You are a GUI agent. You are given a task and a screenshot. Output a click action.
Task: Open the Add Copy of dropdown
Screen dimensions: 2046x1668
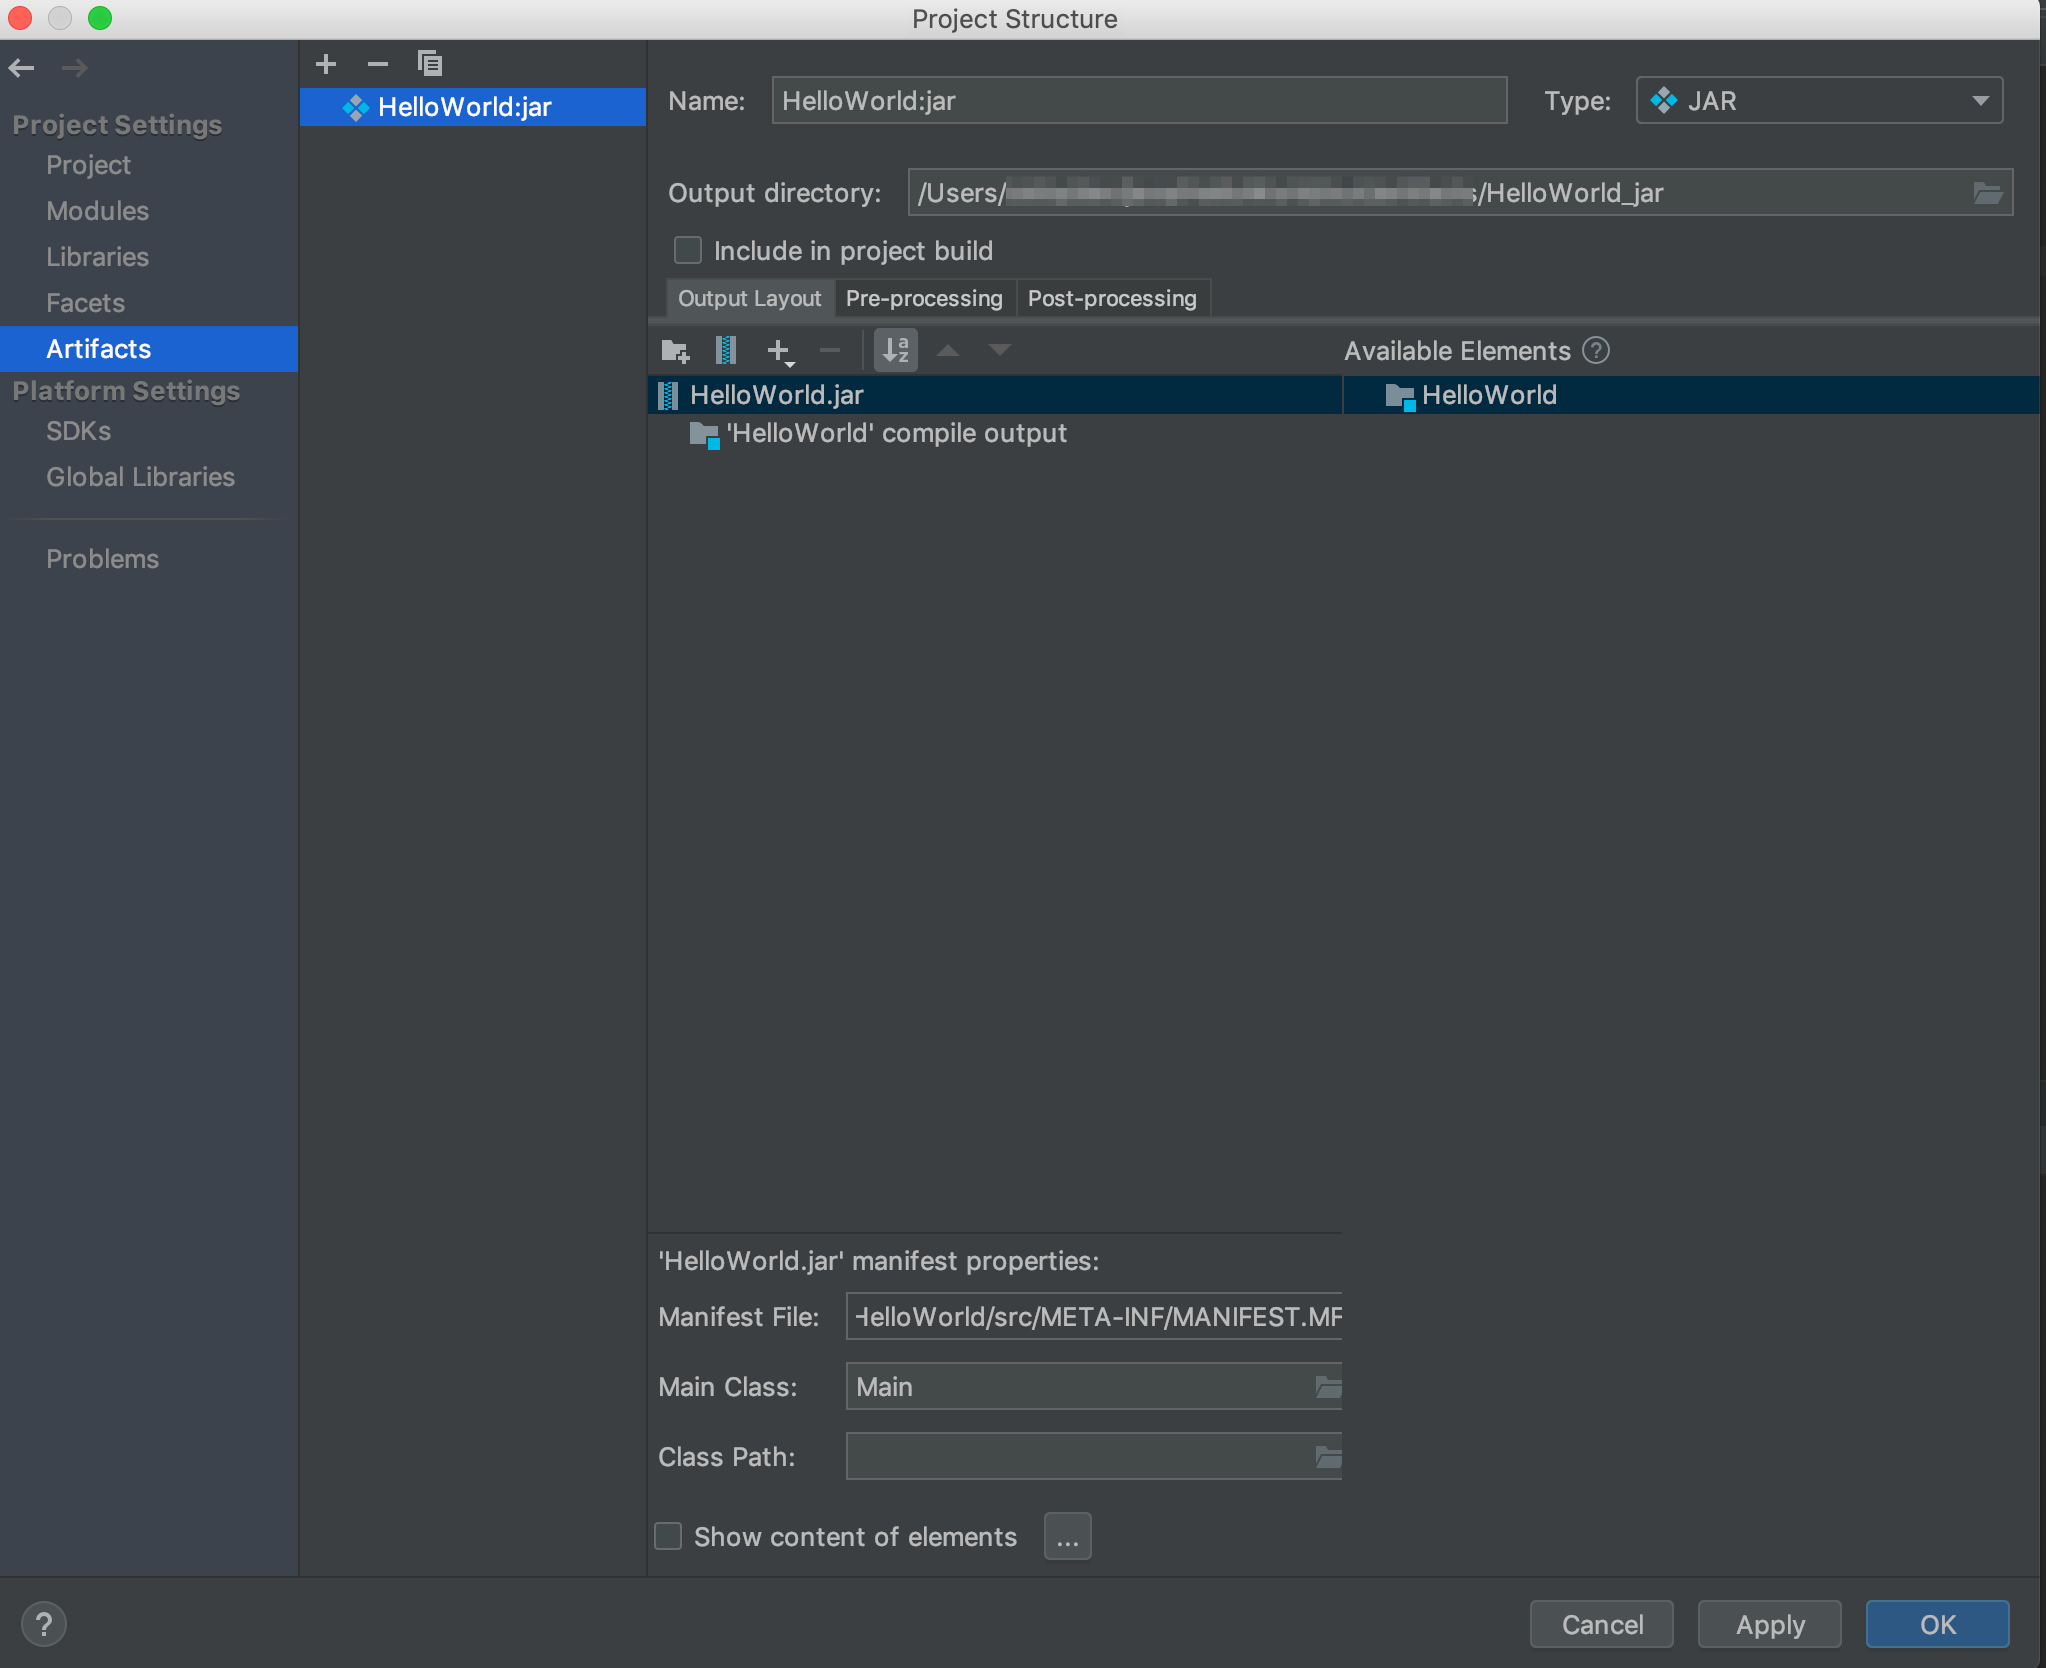pos(780,351)
